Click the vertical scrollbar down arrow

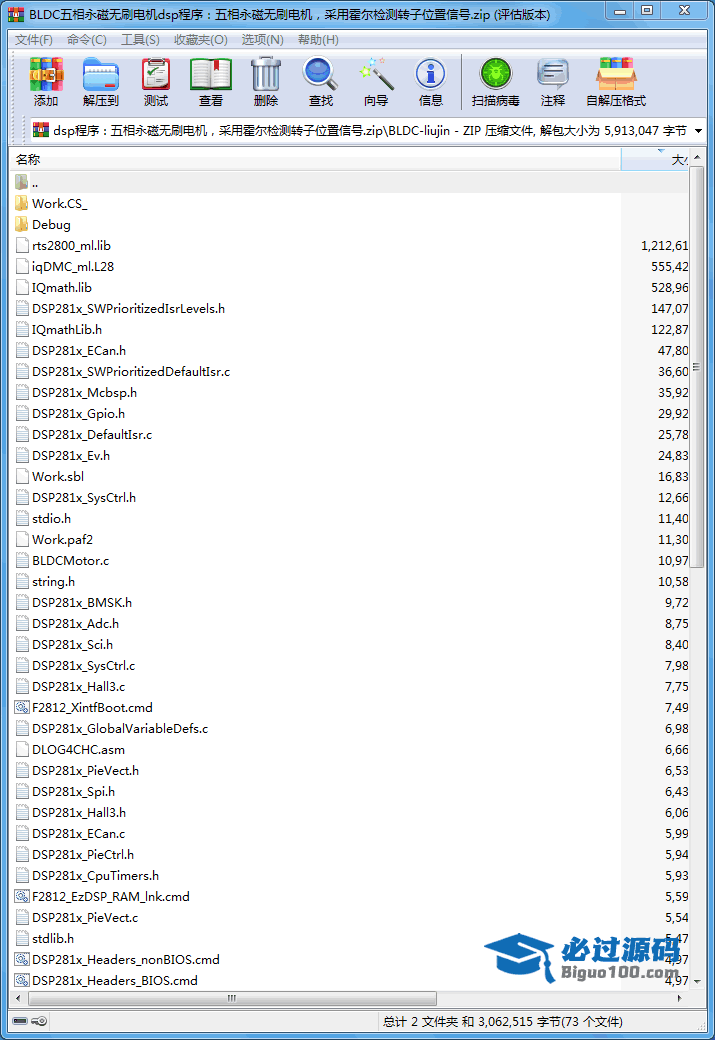(x=696, y=981)
